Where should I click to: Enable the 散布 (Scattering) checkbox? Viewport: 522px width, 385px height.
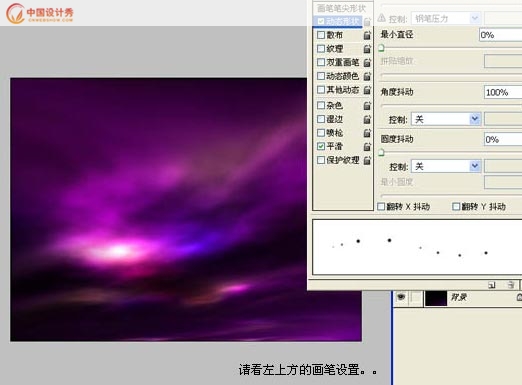click(321, 35)
